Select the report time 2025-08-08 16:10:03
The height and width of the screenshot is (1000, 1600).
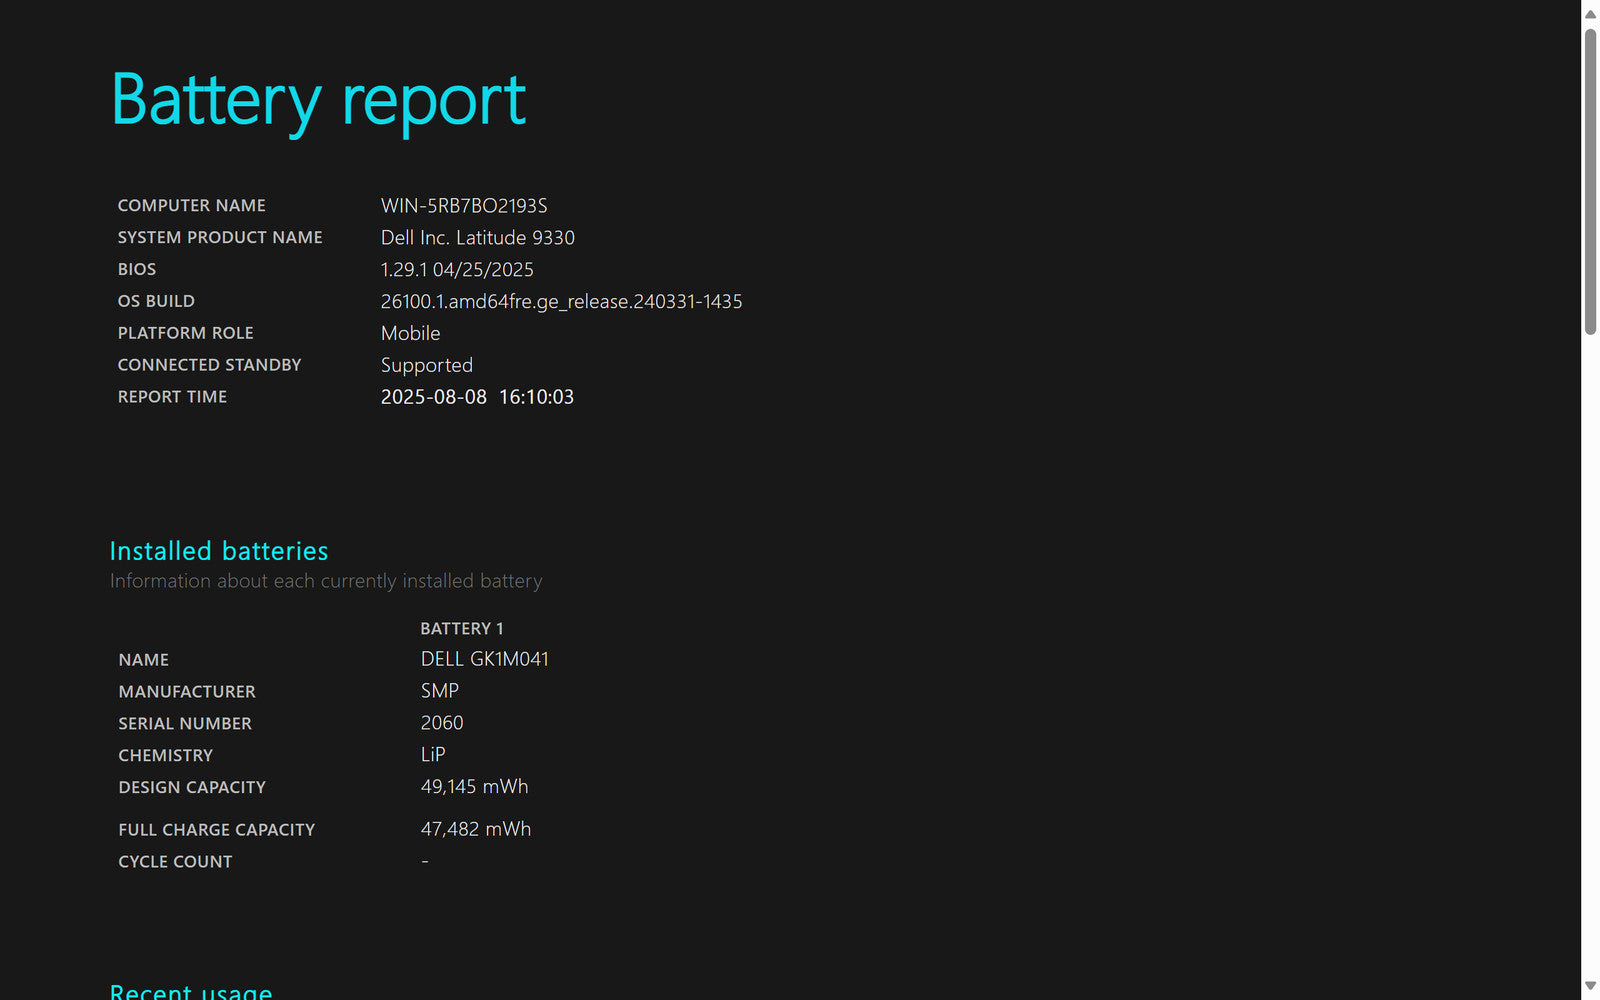point(478,398)
